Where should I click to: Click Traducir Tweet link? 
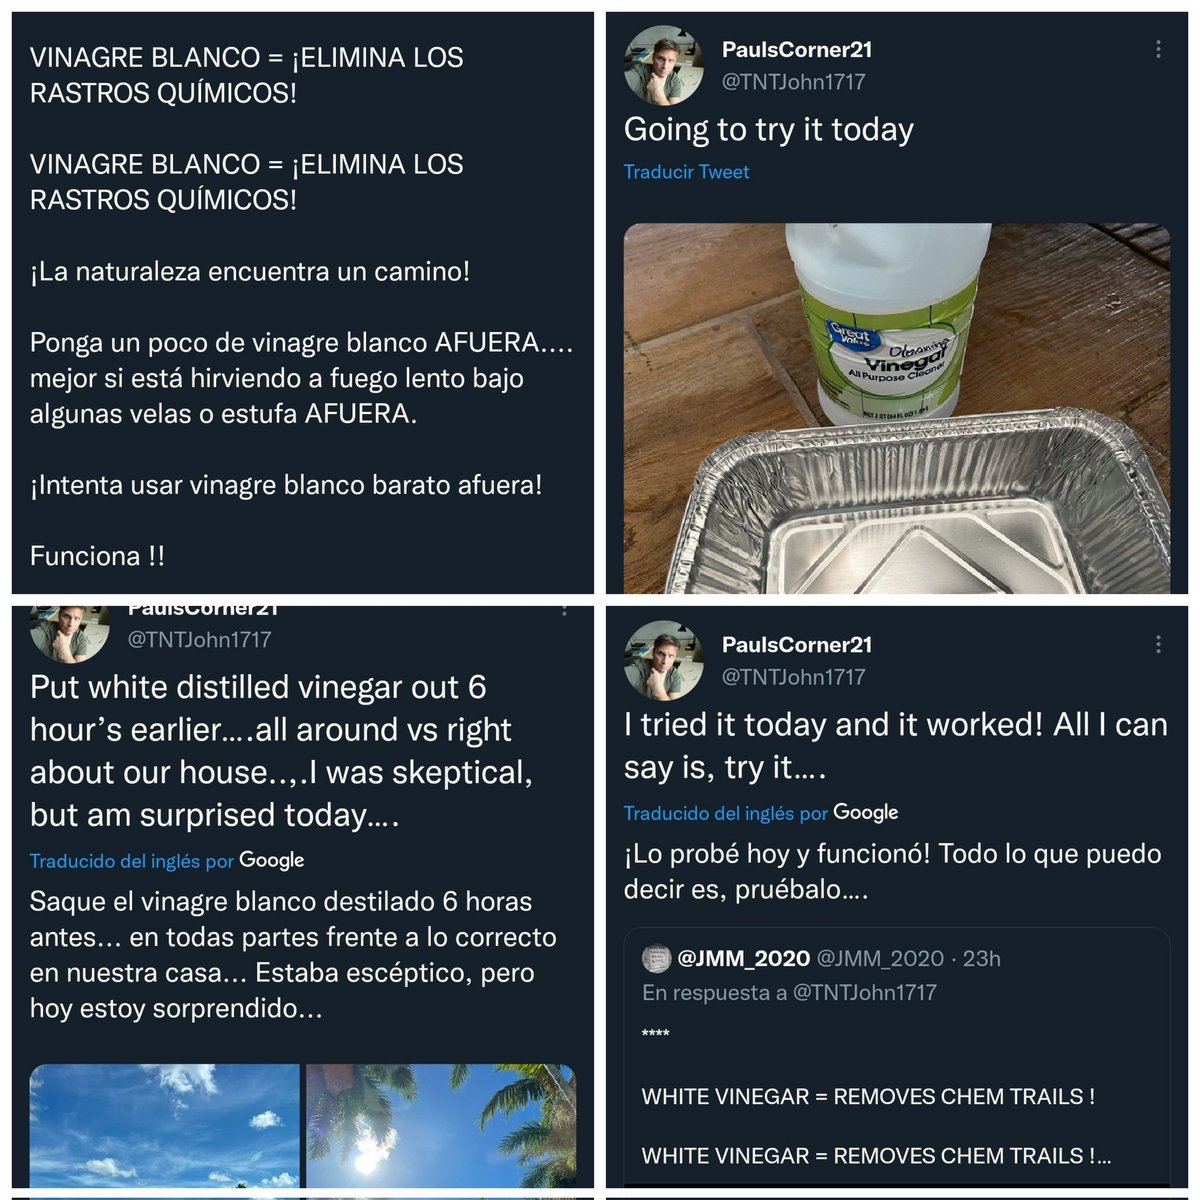click(686, 172)
